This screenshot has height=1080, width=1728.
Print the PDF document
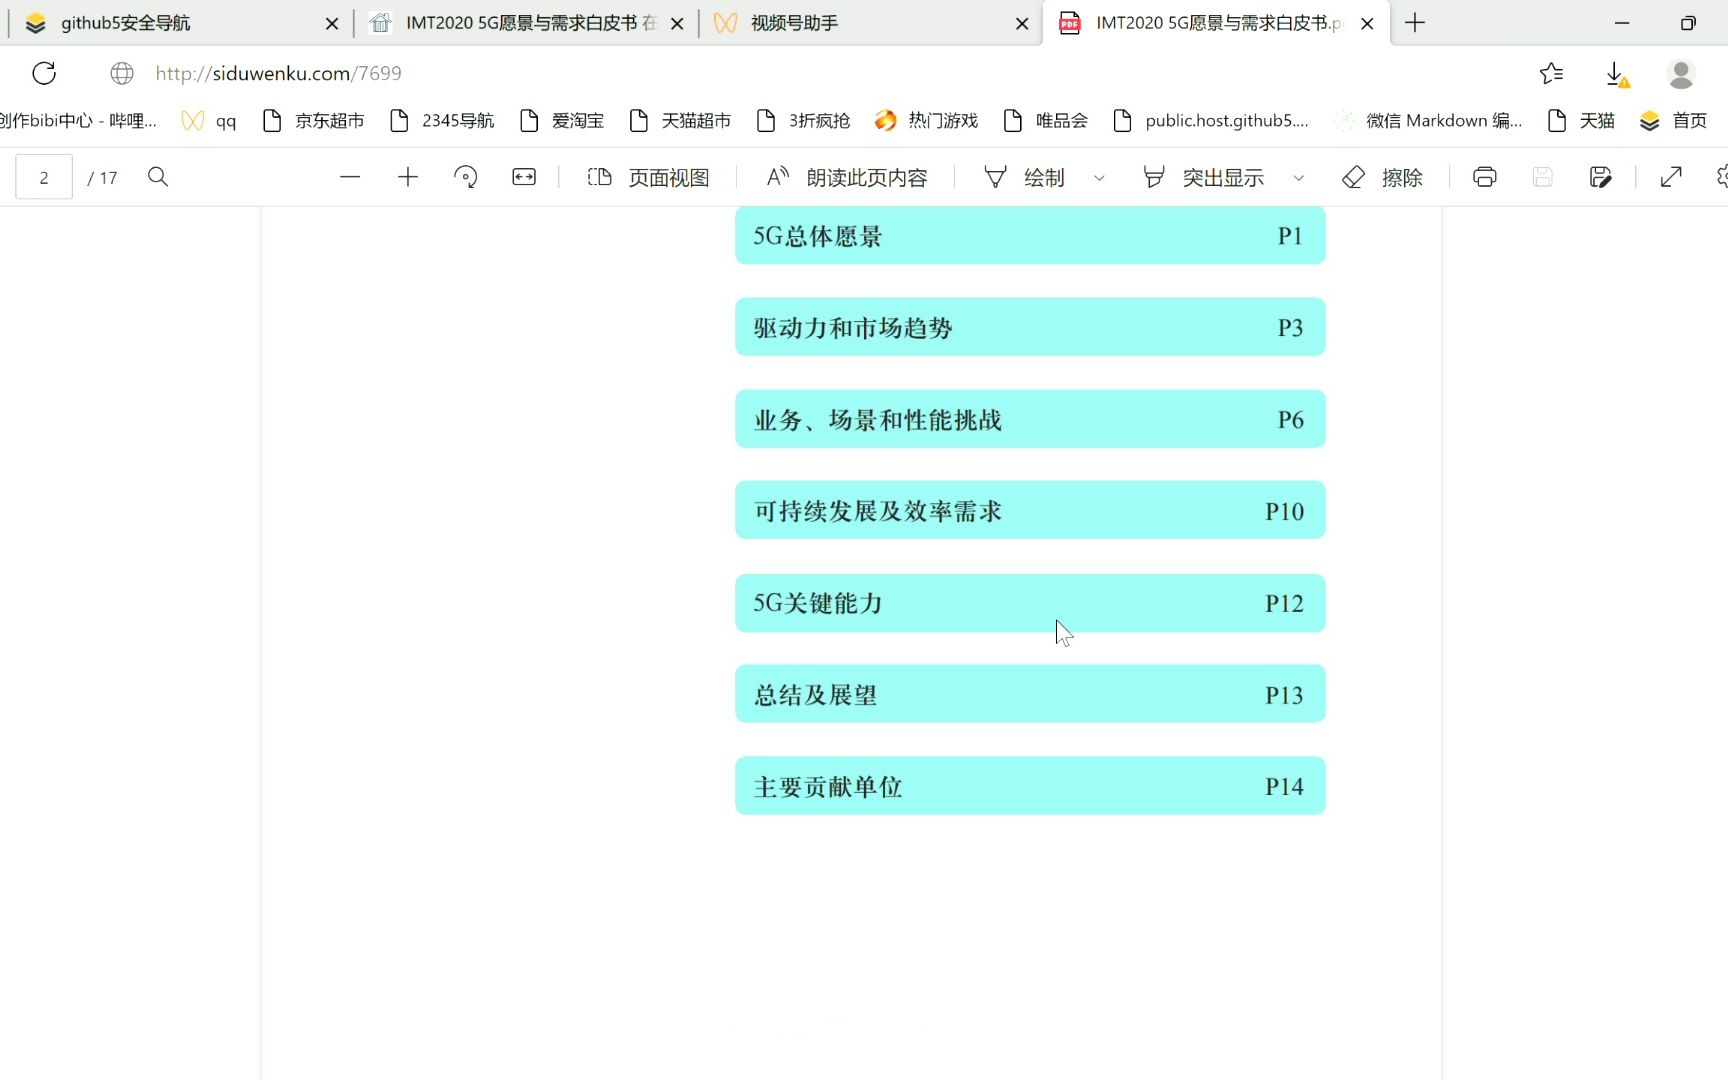click(x=1485, y=177)
